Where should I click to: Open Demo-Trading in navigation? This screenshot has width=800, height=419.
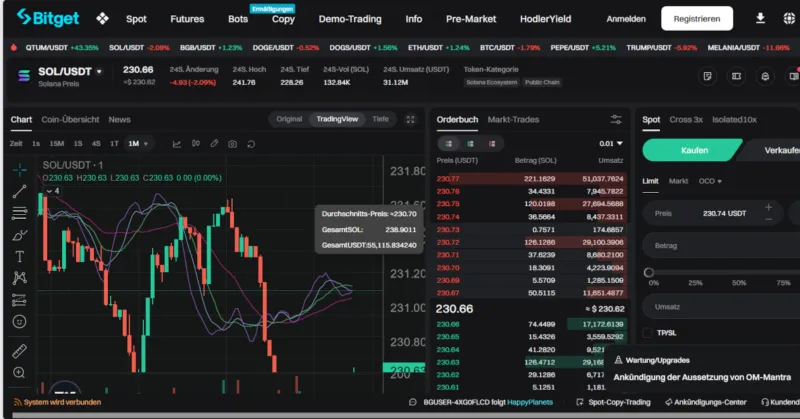point(350,19)
